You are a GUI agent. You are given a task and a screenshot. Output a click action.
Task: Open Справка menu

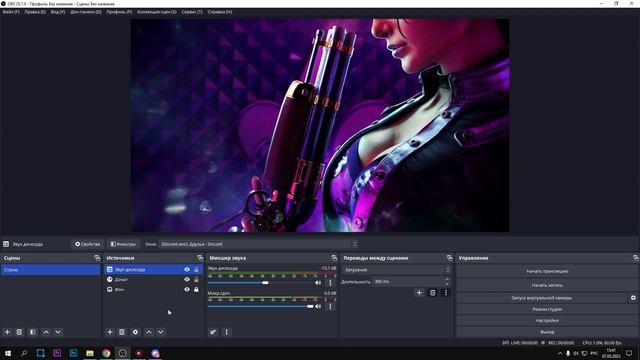220,12
